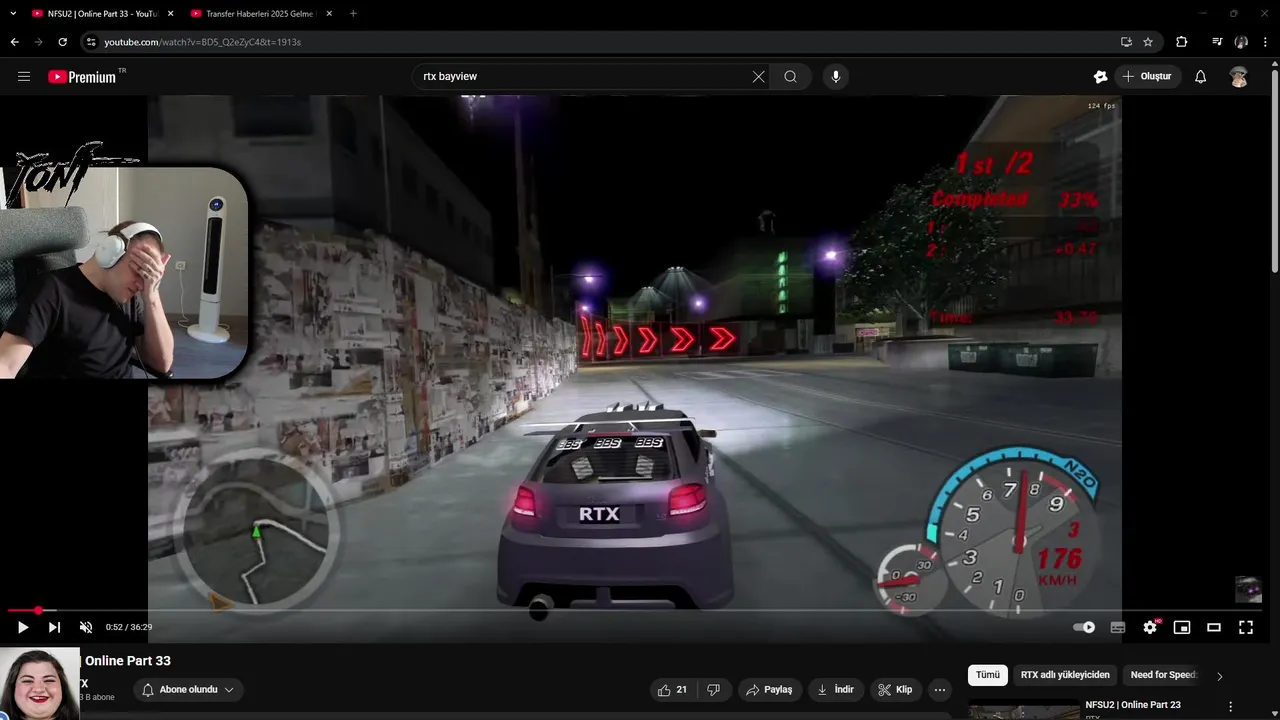Share the video via Paylaş

(770, 690)
